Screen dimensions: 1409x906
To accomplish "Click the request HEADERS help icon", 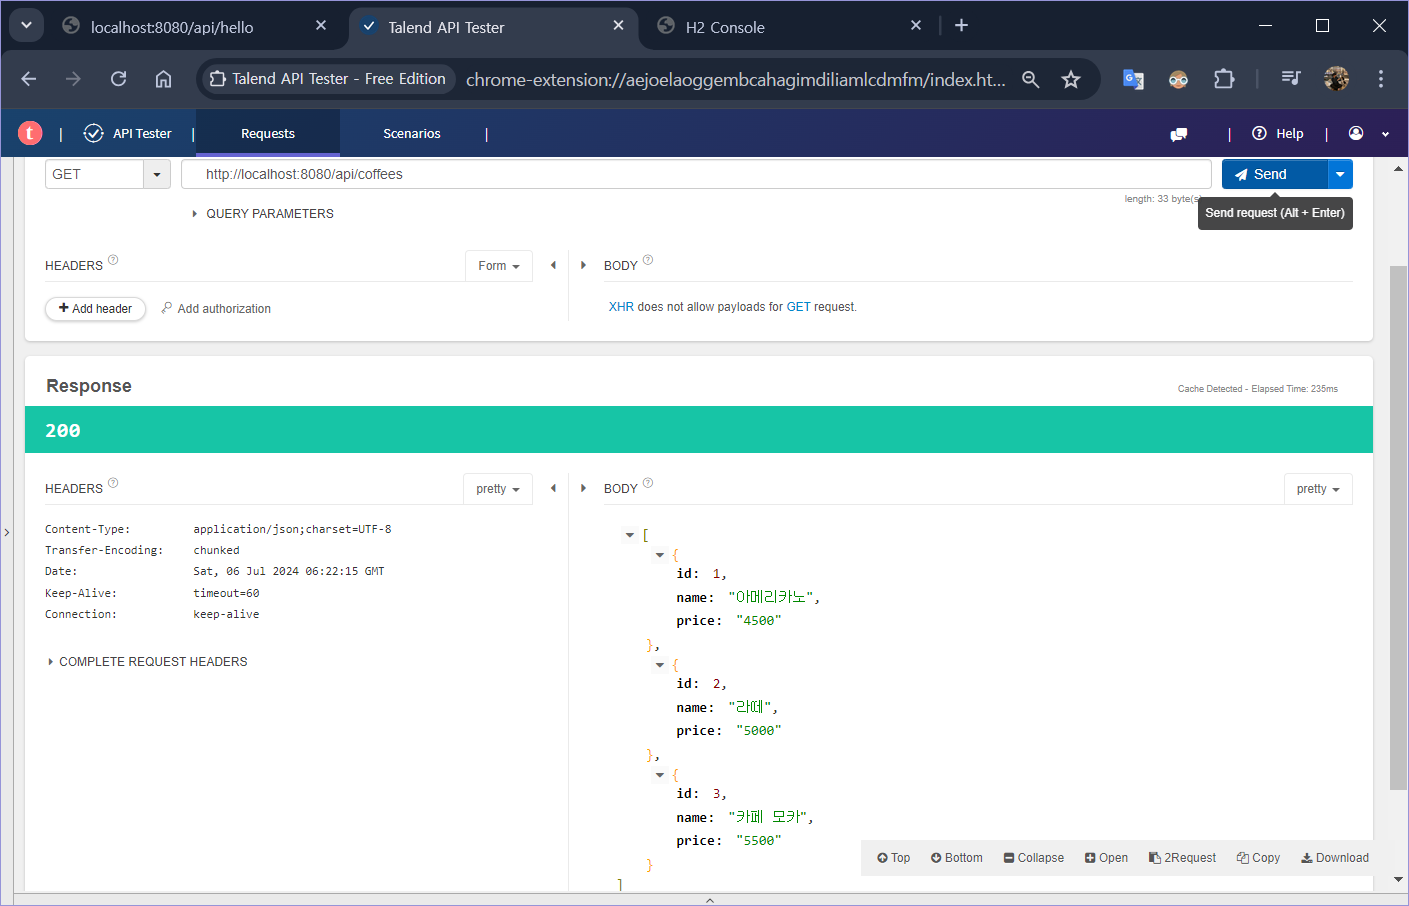I will (x=113, y=260).
